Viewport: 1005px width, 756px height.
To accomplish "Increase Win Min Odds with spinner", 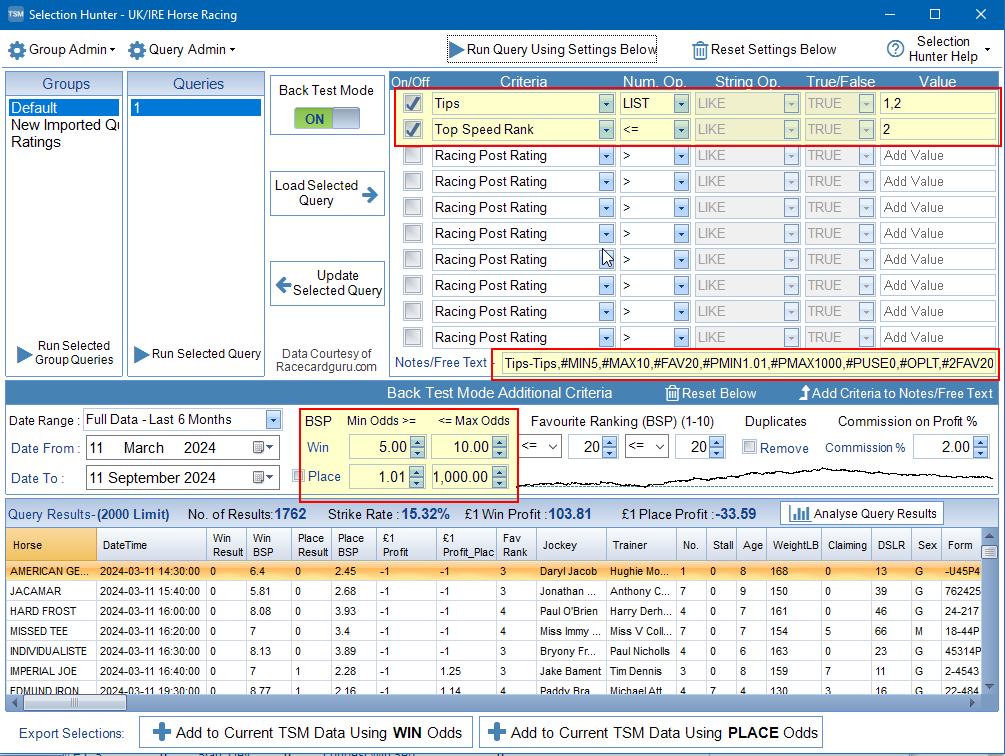I will pyautogui.click(x=417, y=442).
